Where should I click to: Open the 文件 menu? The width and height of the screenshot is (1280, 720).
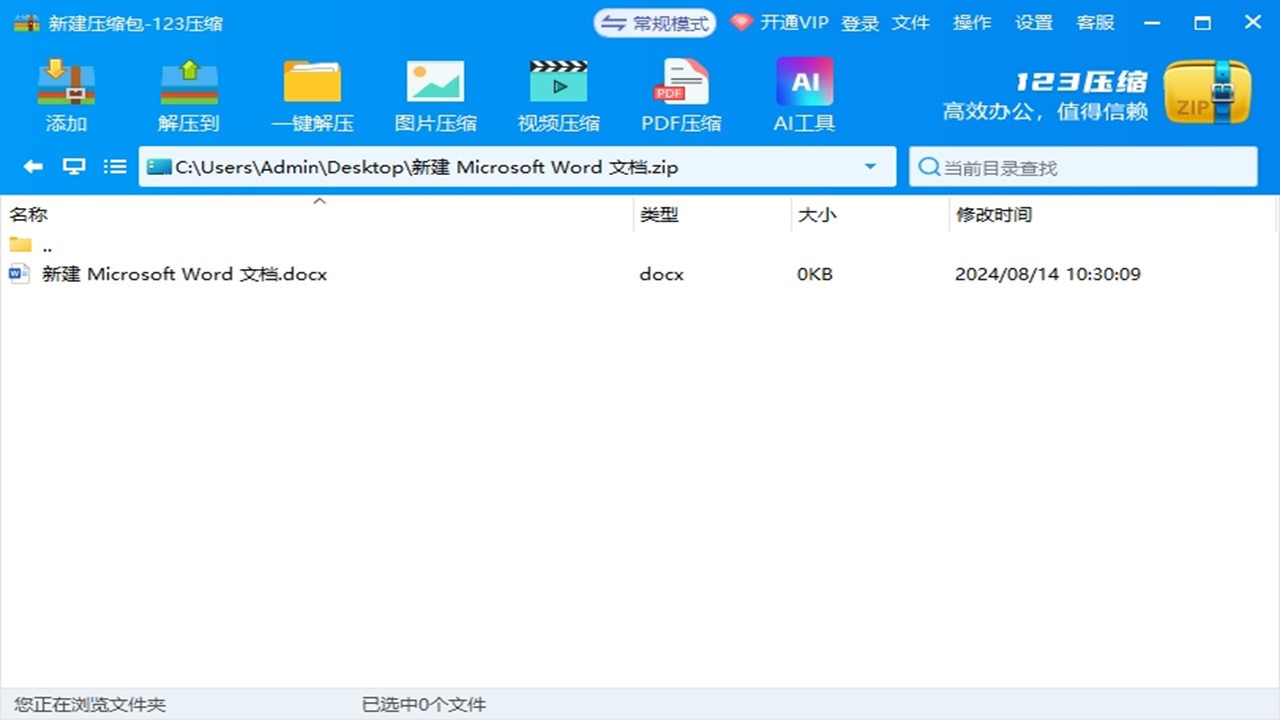click(x=911, y=22)
